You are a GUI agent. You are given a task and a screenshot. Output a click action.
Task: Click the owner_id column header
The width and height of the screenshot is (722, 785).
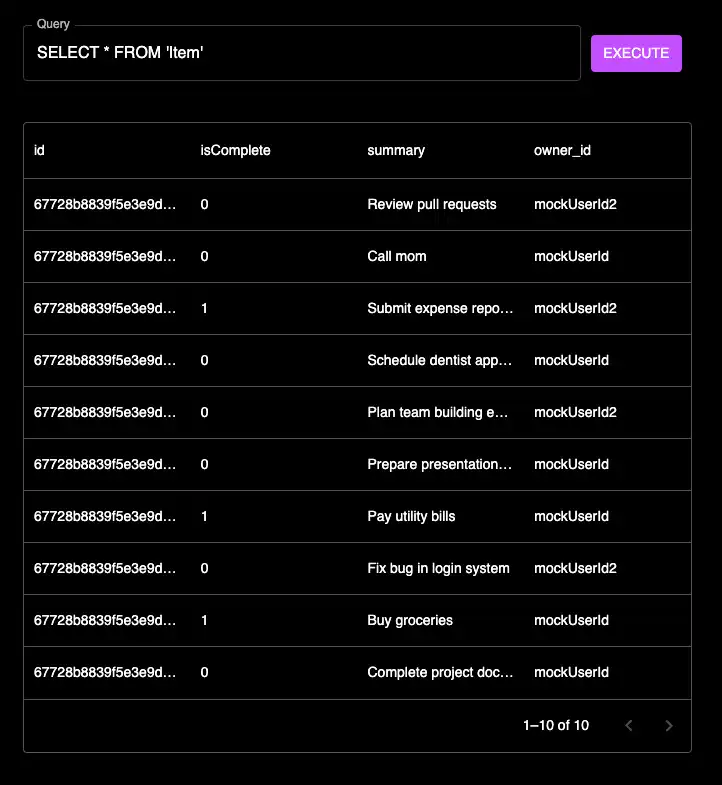pyautogui.click(x=563, y=150)
